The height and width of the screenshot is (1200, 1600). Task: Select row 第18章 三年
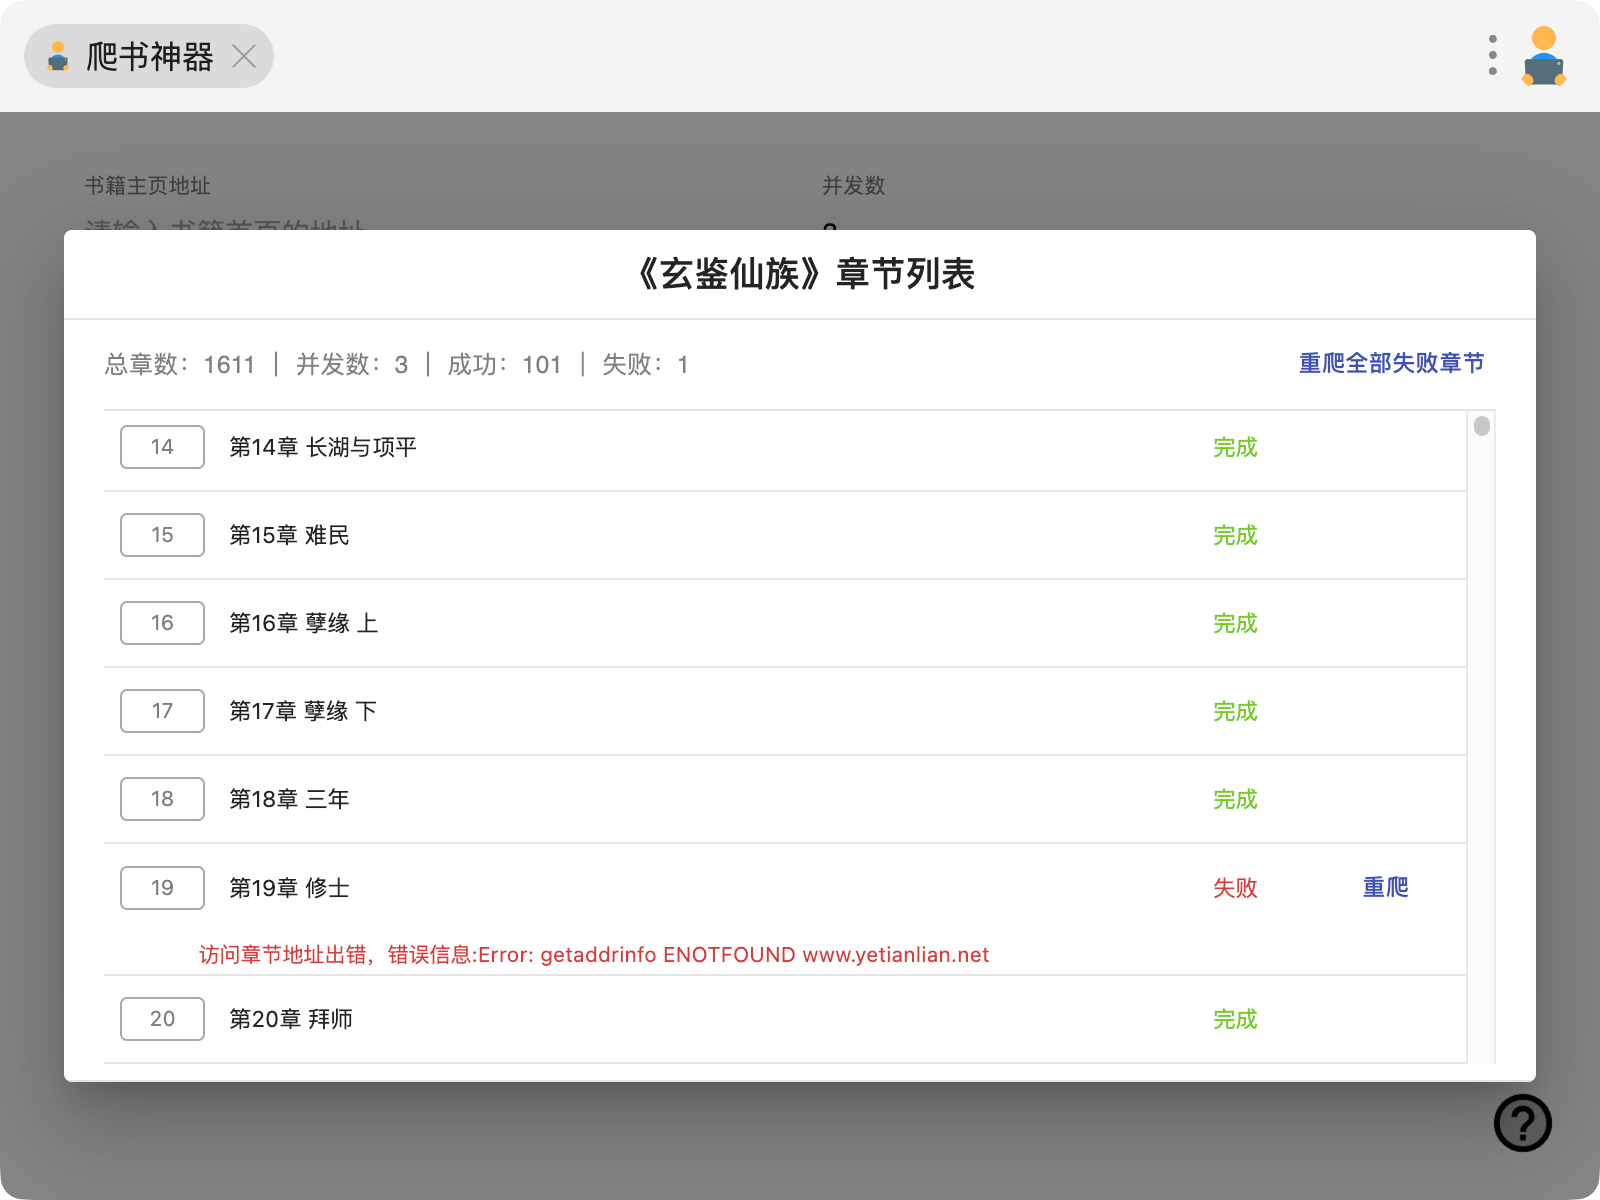tap(785, 799)
